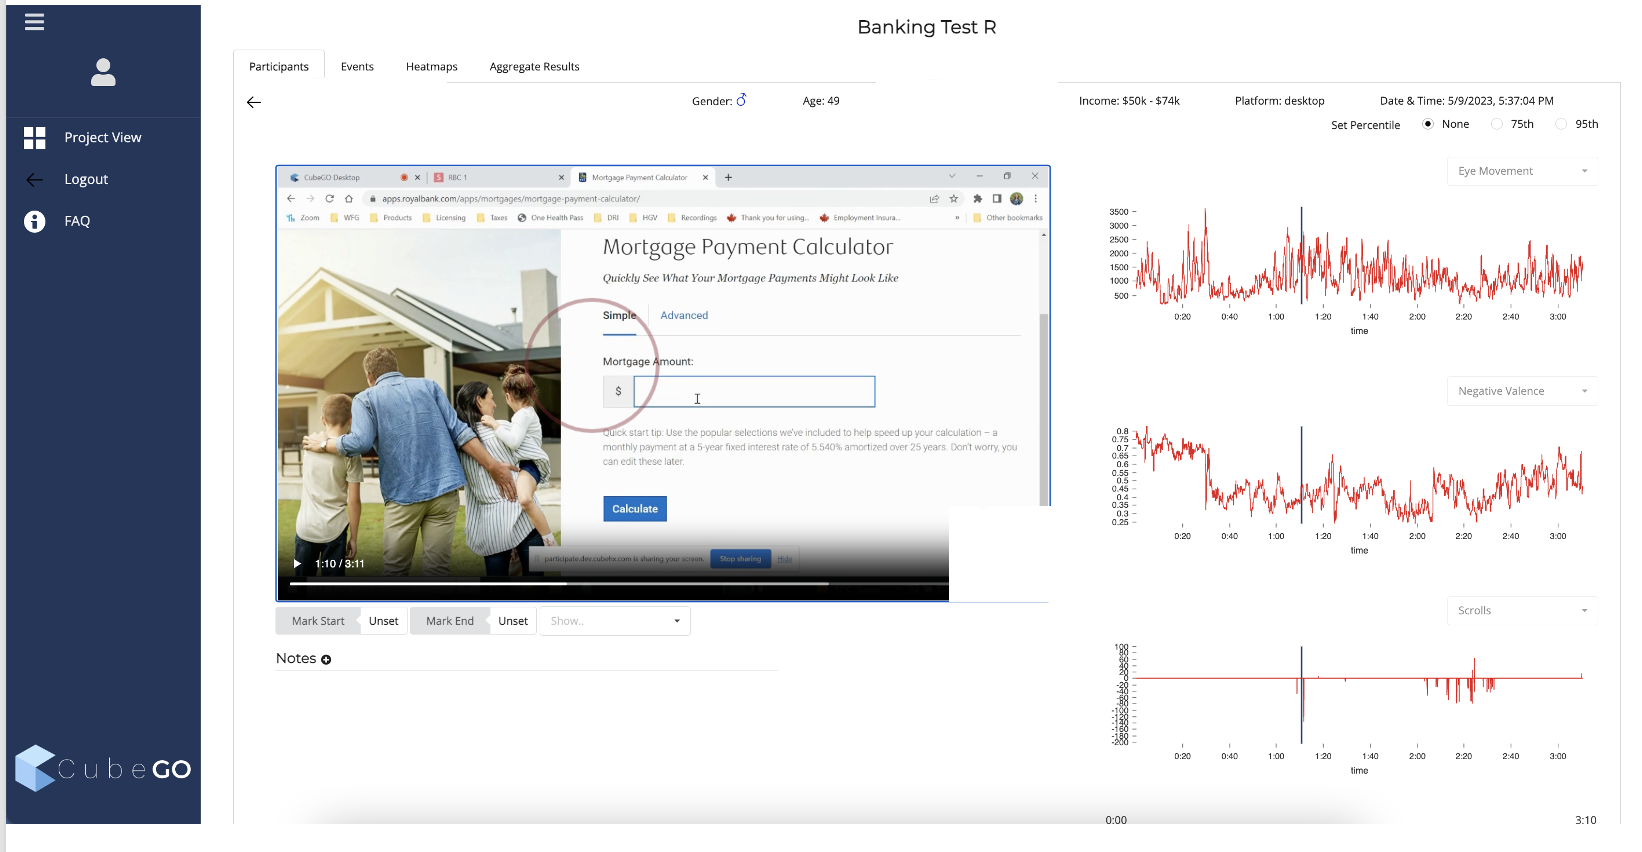Image resolution: width=1642 pixels, height=852 pixels.
Task: Click the browser reload icon in the recording
Action: (x=329, y=199)
